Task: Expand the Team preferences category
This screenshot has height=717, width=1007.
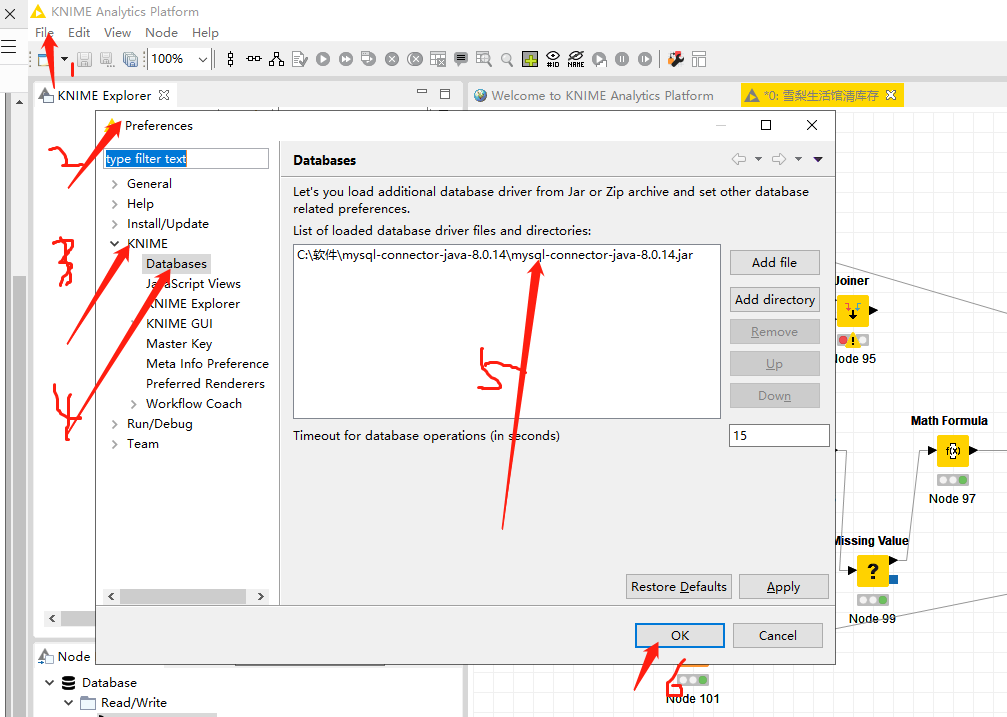Action: click(x=114, y=444)
